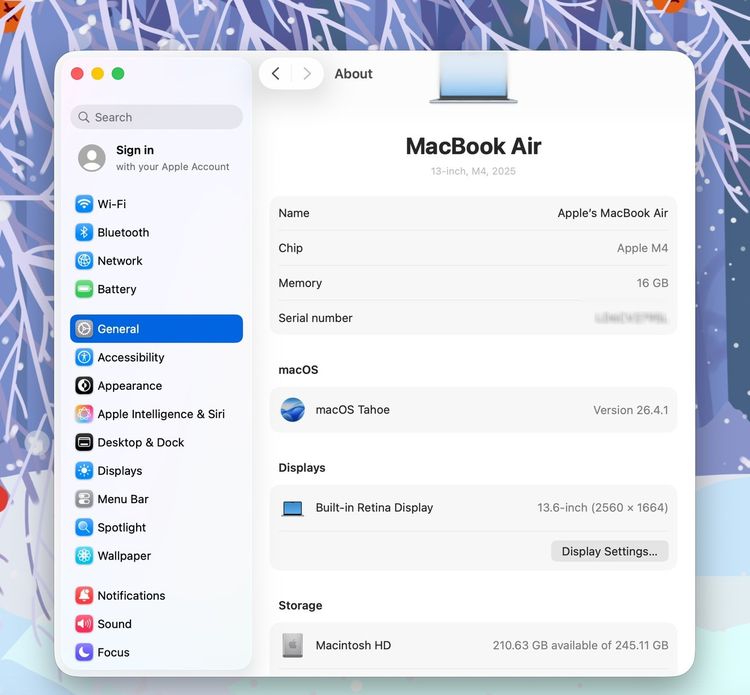Click the Focus moon icon

pos(84,652)
